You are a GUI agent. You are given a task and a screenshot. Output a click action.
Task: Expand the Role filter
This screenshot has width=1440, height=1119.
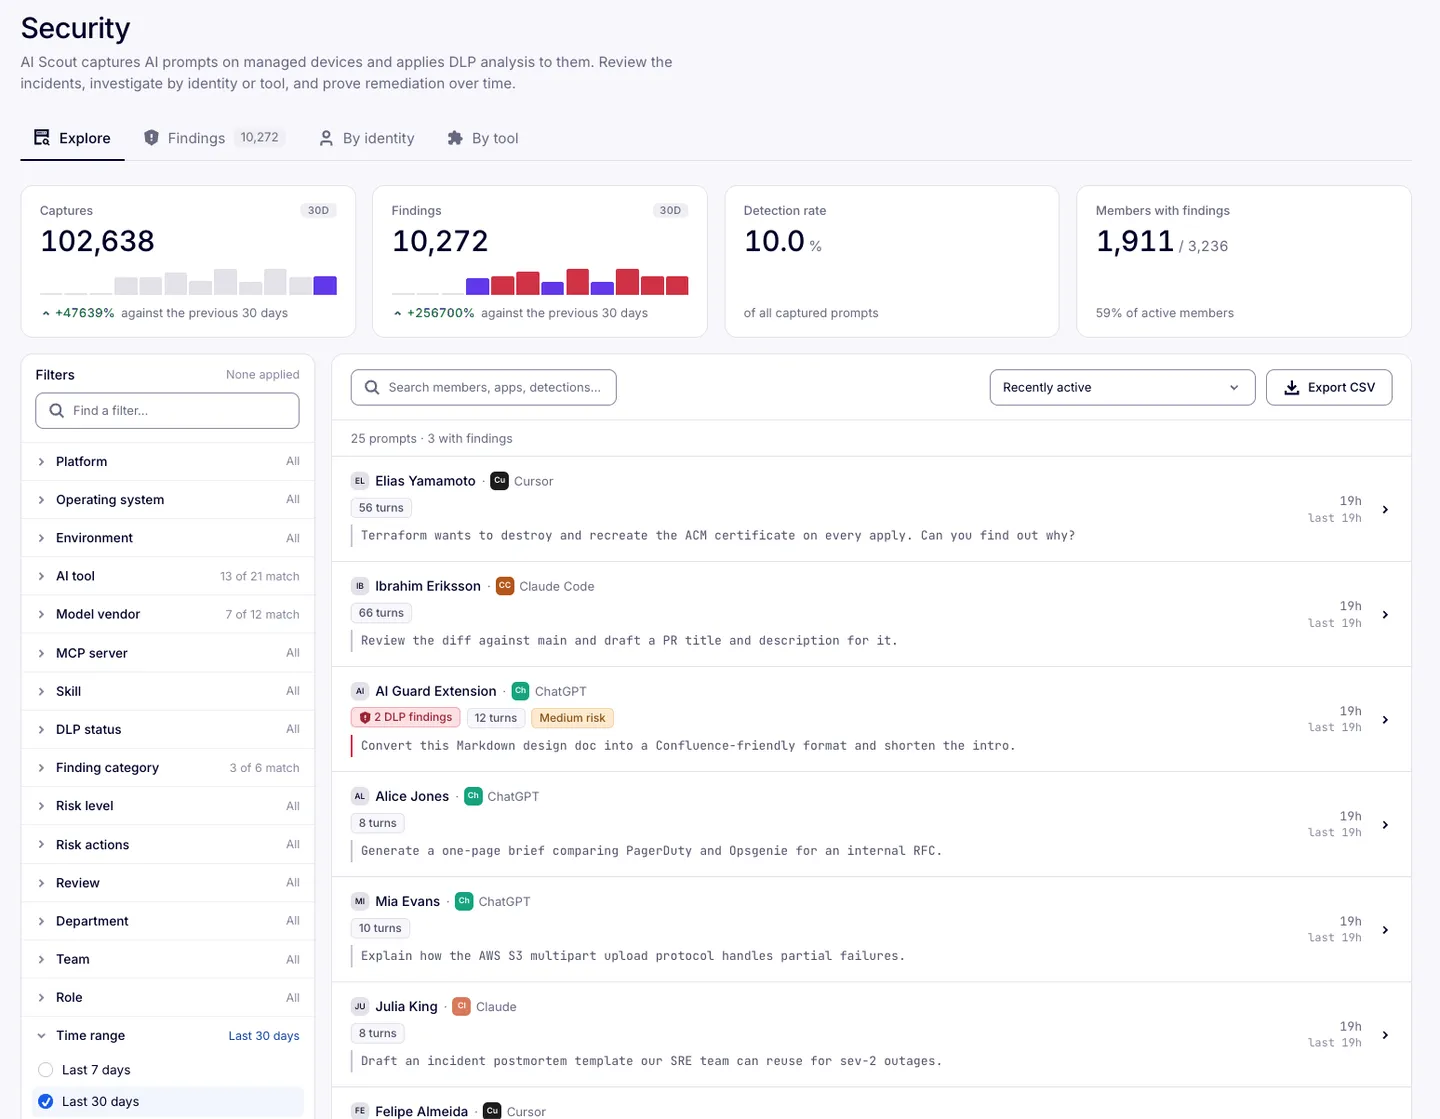168,998
